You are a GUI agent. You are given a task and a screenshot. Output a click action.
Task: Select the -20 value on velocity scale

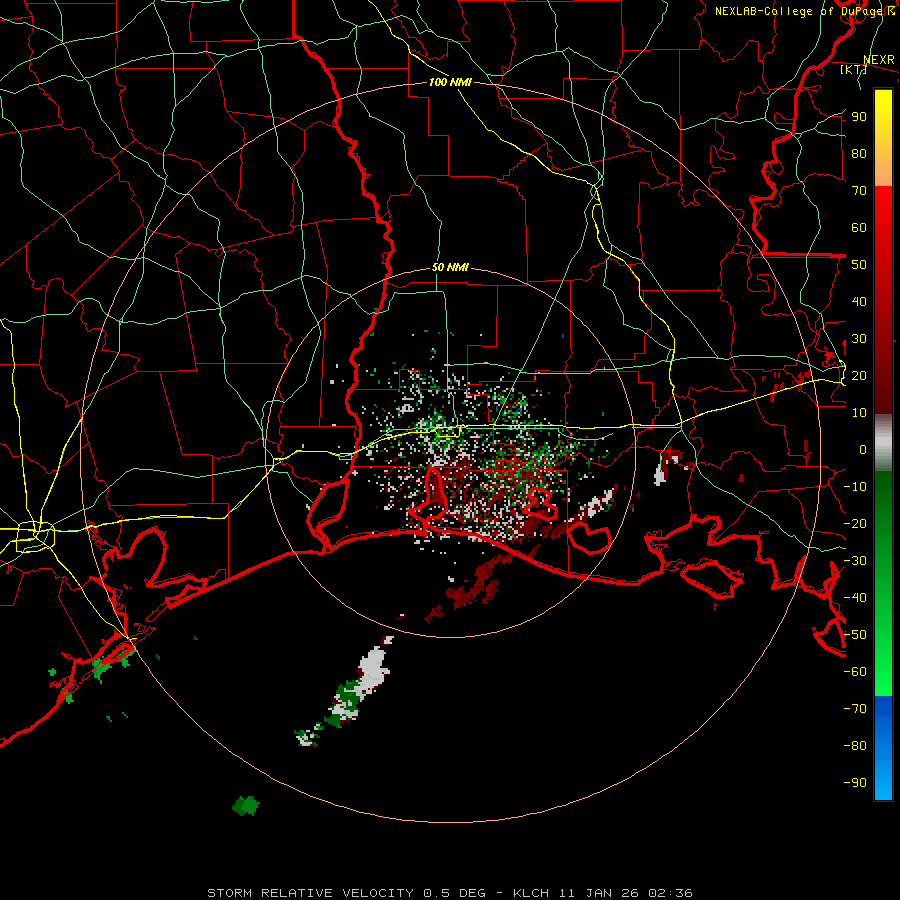pos(855,523)
